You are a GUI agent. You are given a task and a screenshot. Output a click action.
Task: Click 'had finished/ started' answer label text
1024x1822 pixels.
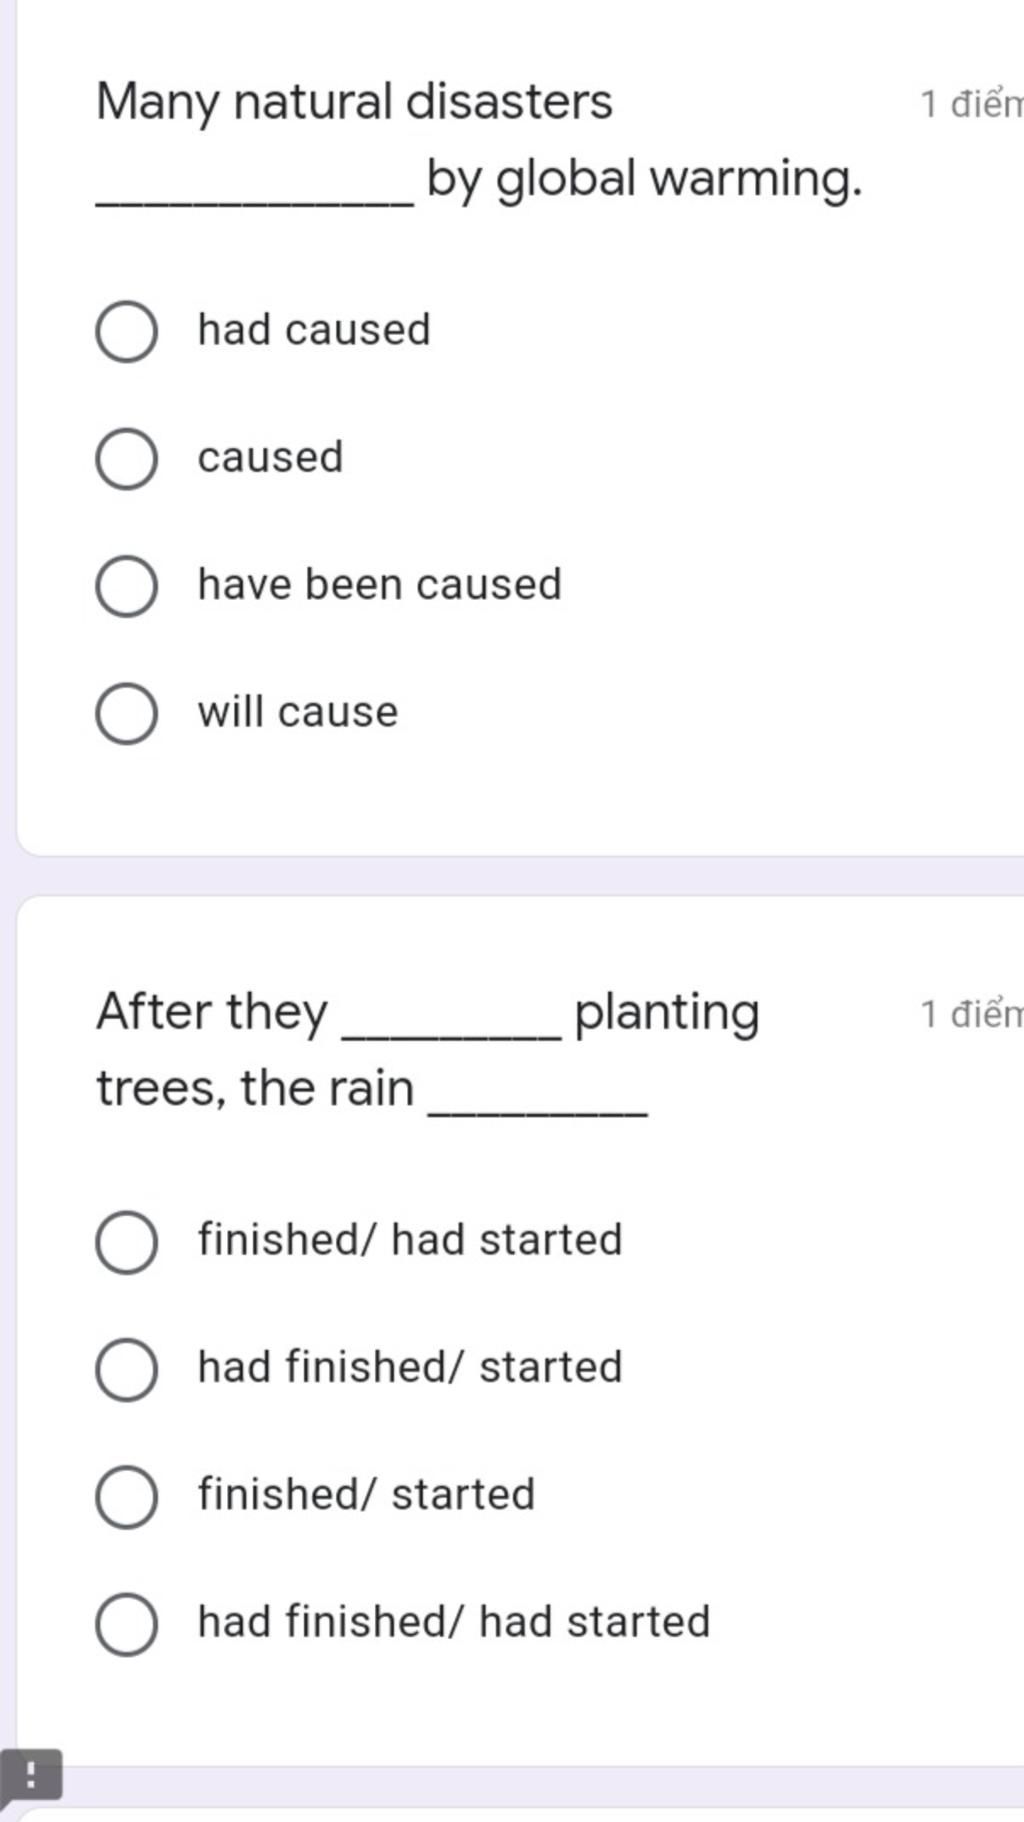tap(410, 1367)
